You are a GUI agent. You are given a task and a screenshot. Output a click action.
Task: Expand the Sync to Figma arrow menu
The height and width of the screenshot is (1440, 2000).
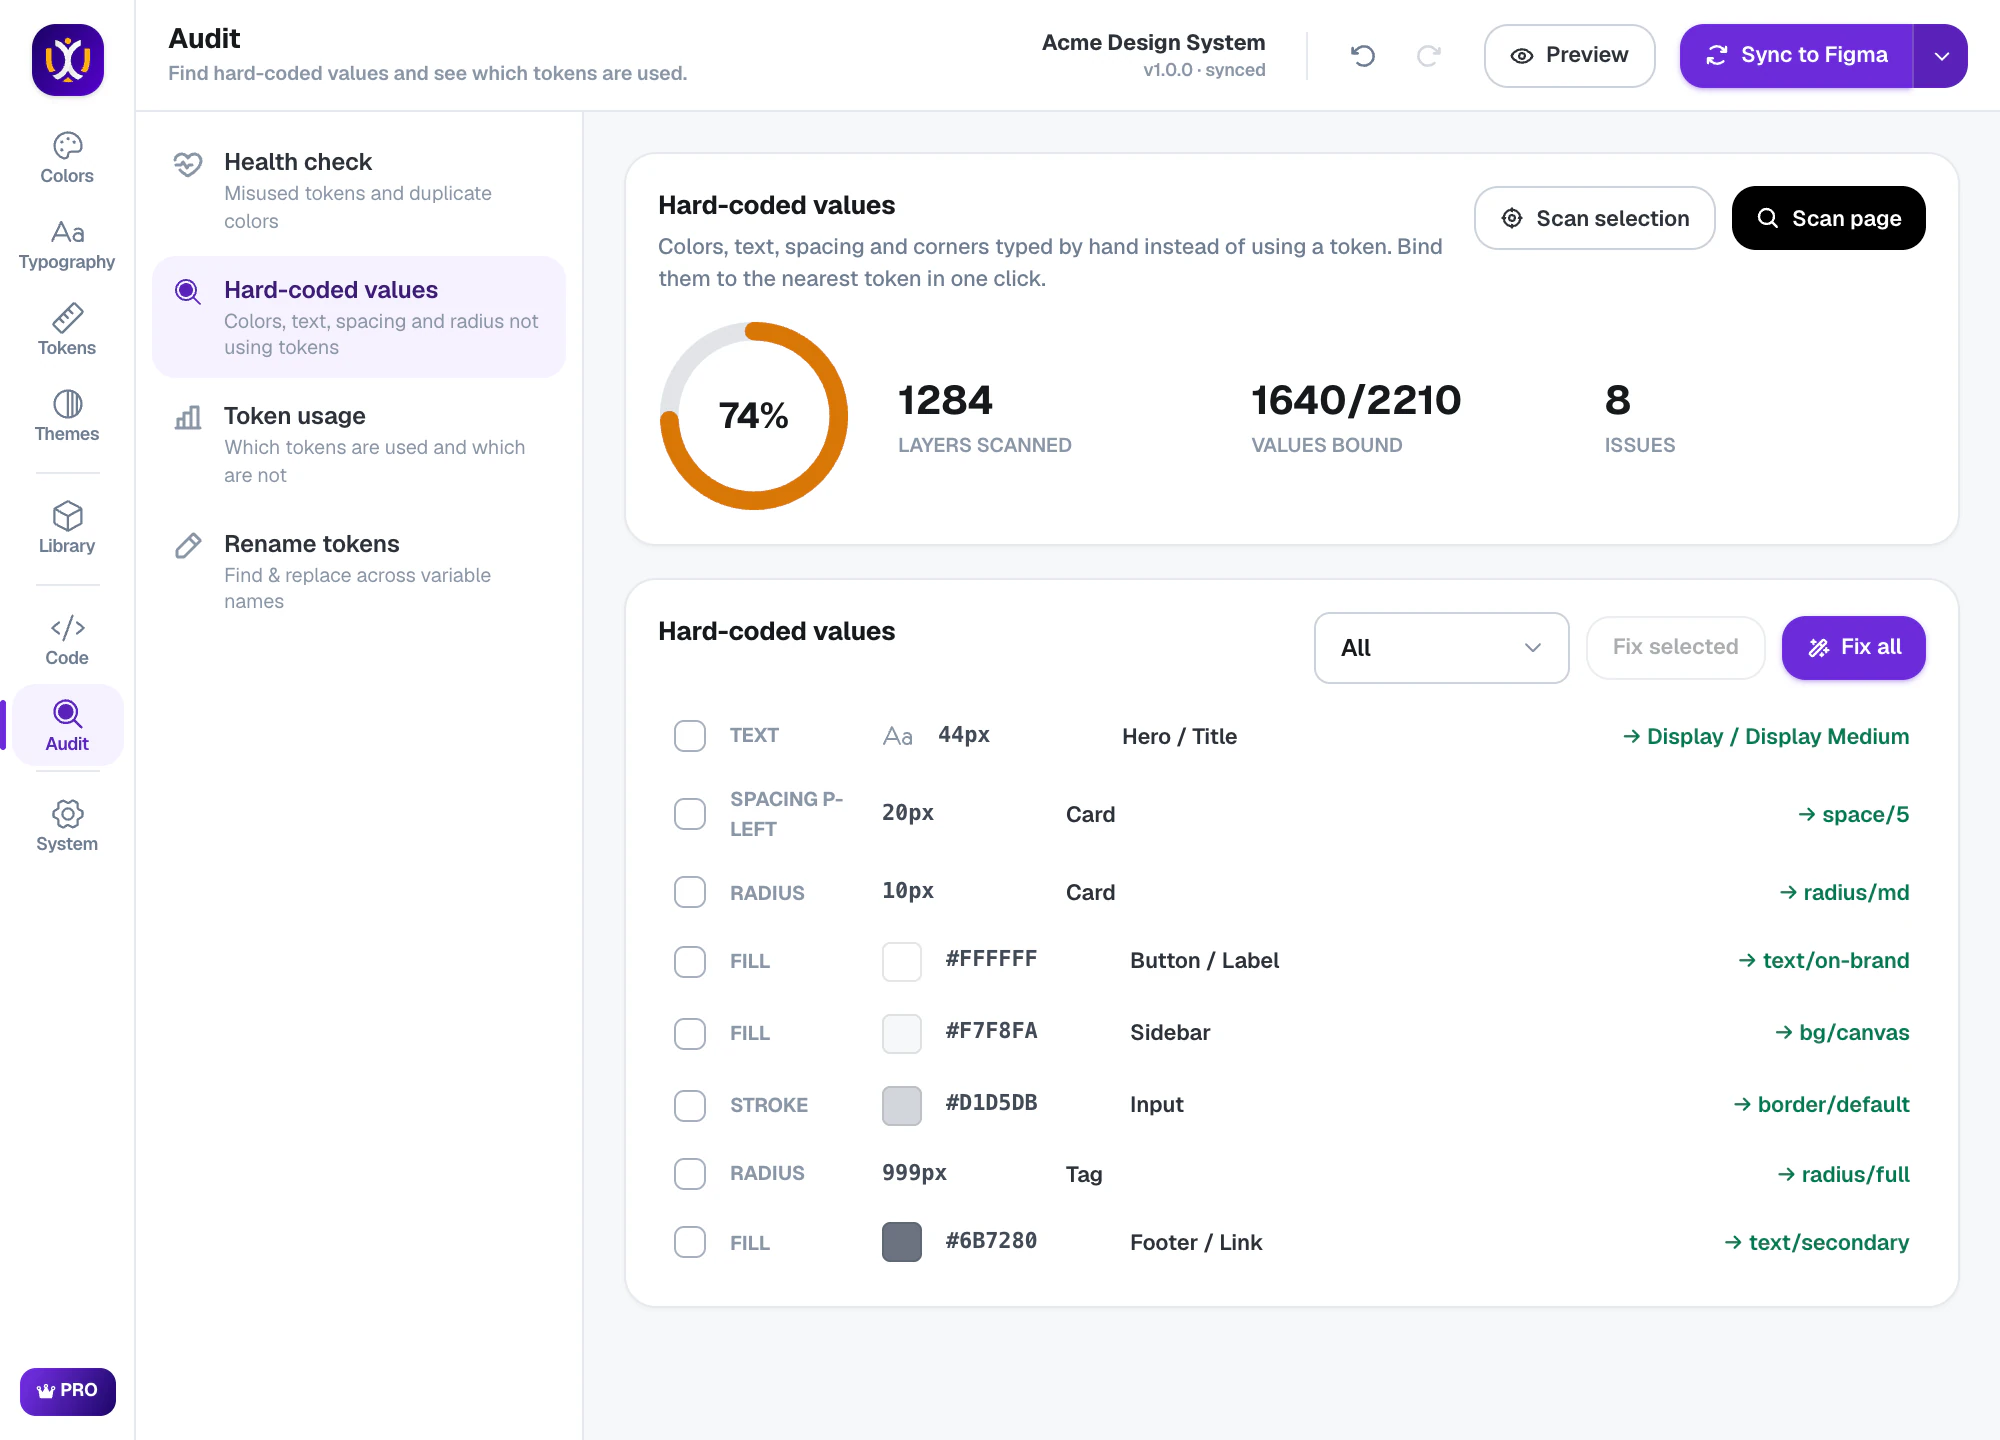point(1941,56)
